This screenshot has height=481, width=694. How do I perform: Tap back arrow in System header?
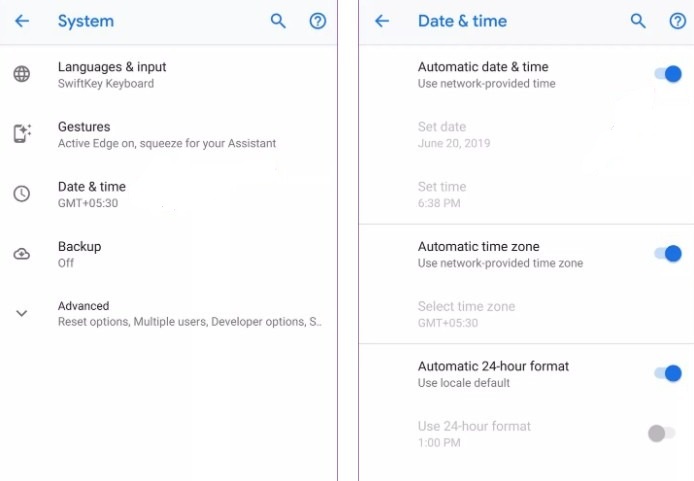[22, 21]
